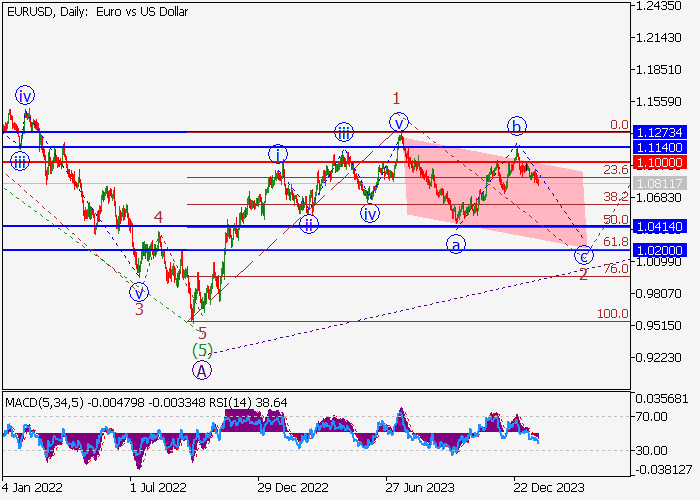
Task: Click the circled ii wave label
Action: click(x=308, y=224)
